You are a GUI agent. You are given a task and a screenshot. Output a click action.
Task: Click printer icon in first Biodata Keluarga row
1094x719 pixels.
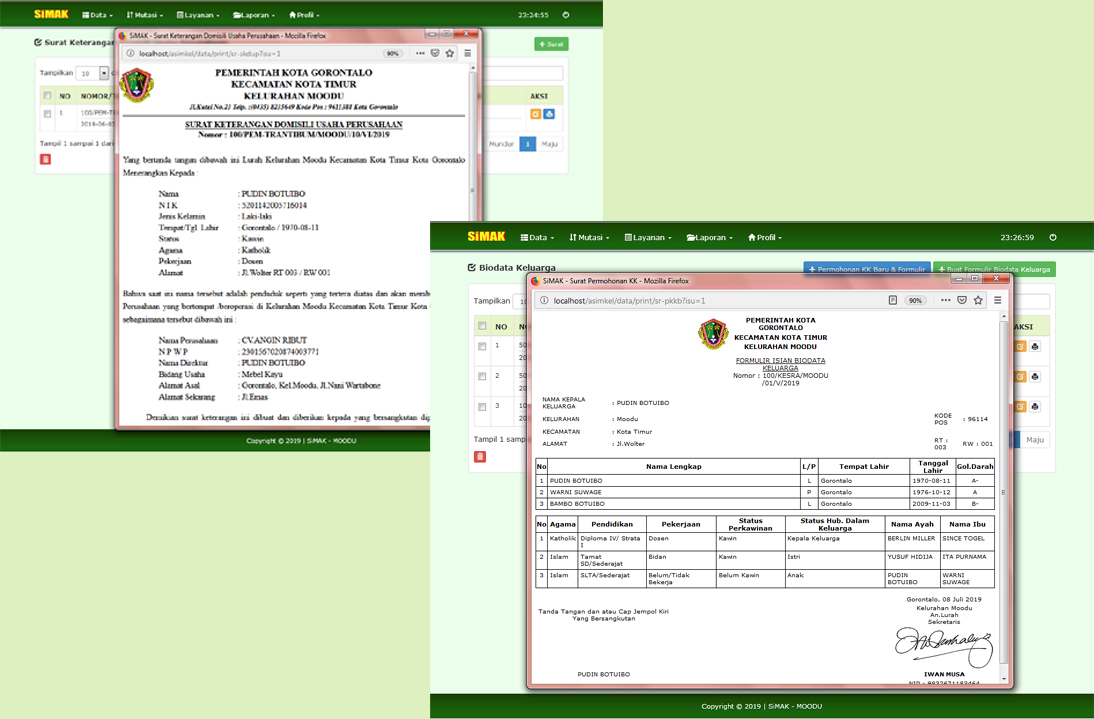pyautogui.click(x=1035, y=347)
